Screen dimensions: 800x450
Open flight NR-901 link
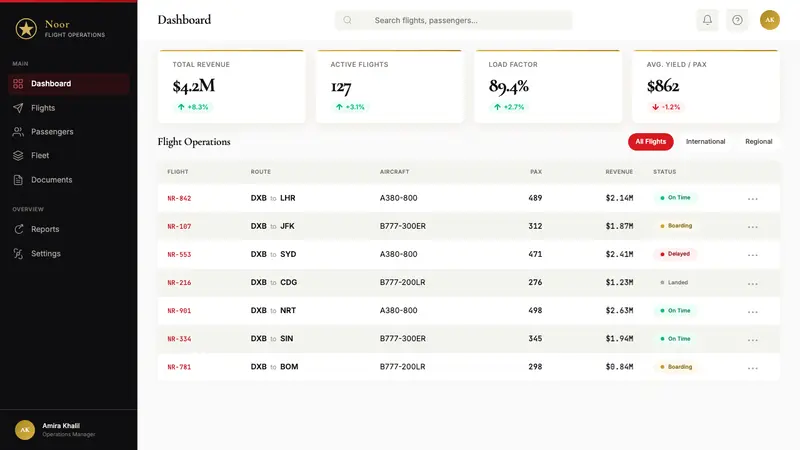tap(179, 311)
